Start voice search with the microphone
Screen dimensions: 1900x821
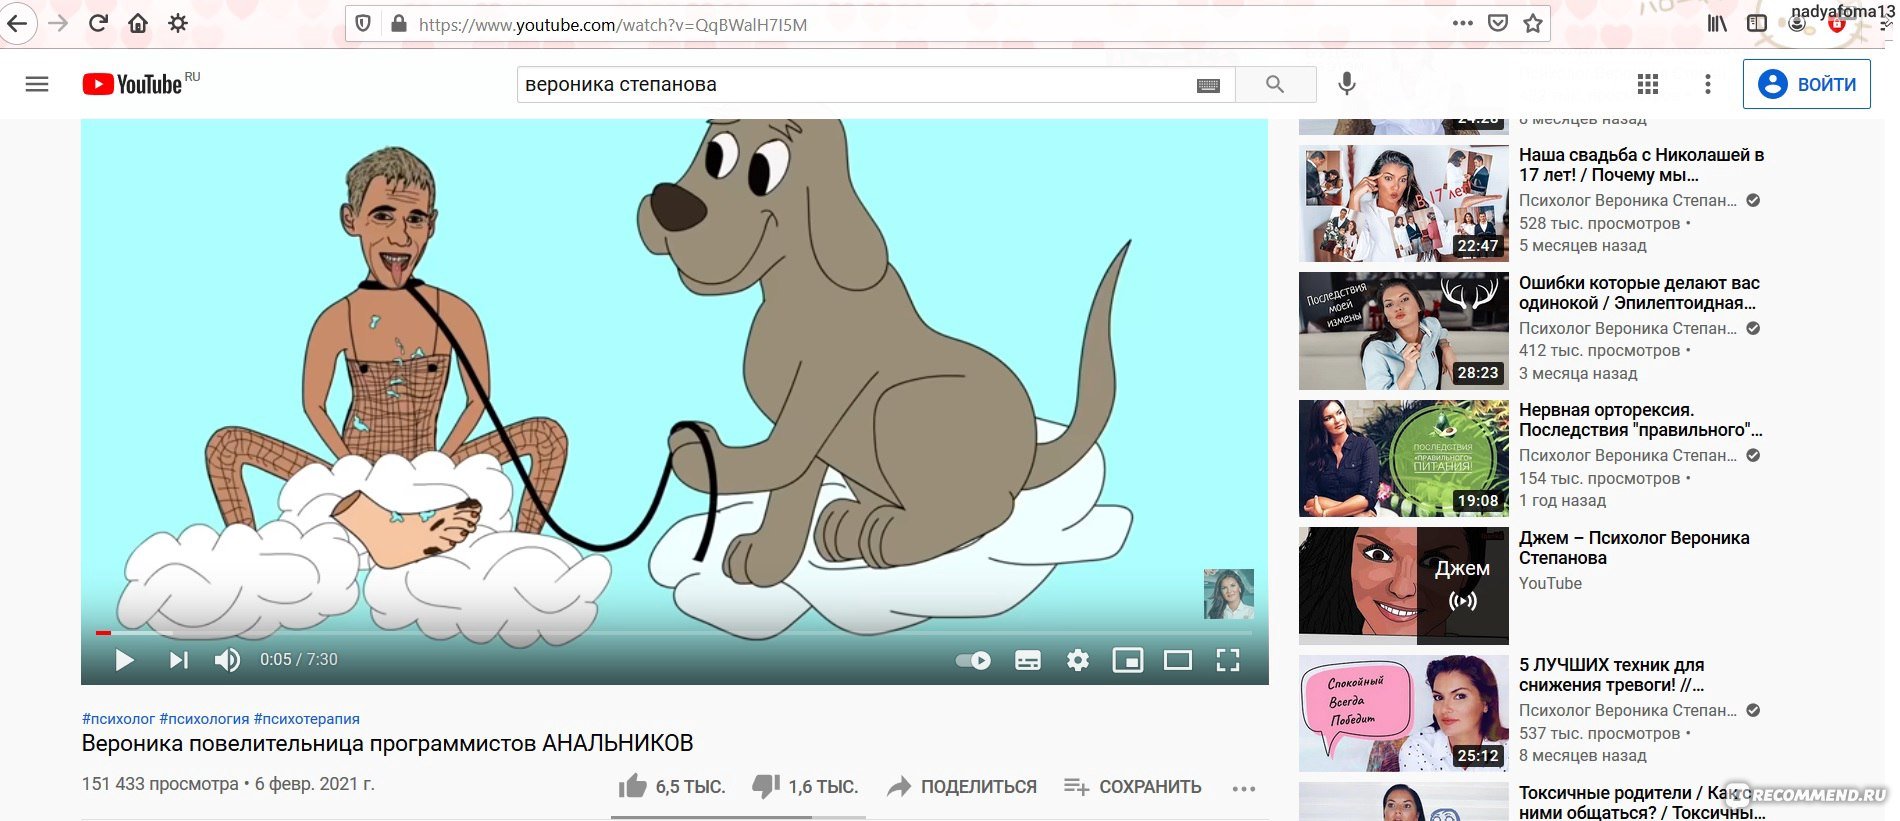coord(1347,84)
